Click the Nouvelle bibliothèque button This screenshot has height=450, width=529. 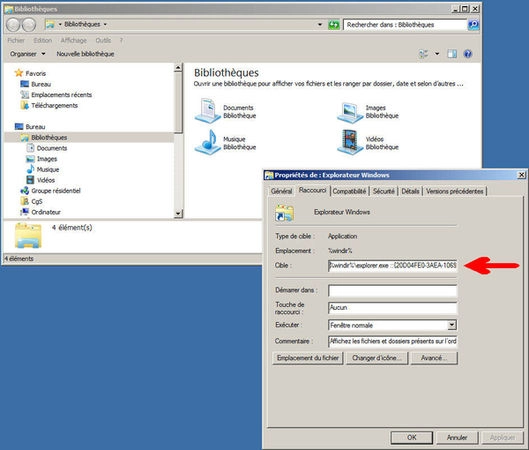[85, 54]
